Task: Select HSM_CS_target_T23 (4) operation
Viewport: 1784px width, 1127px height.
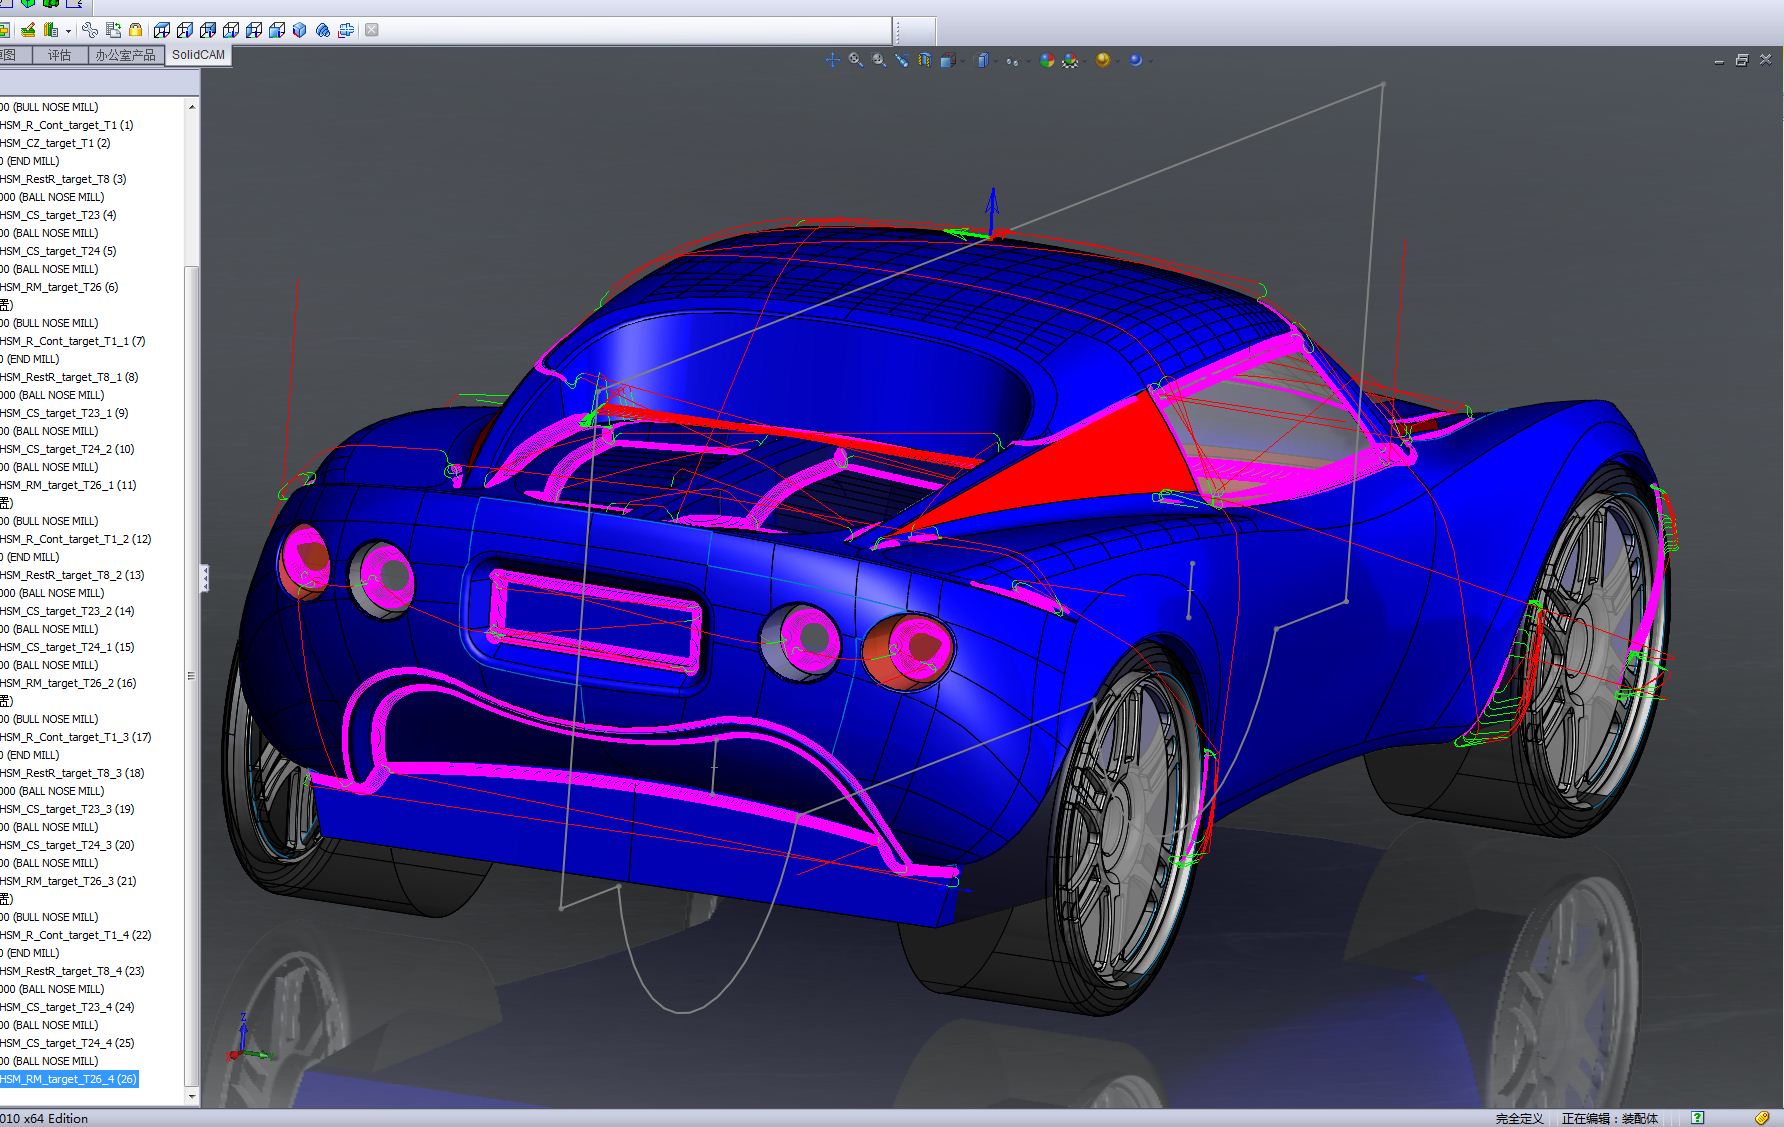Action: click(59, 215)
